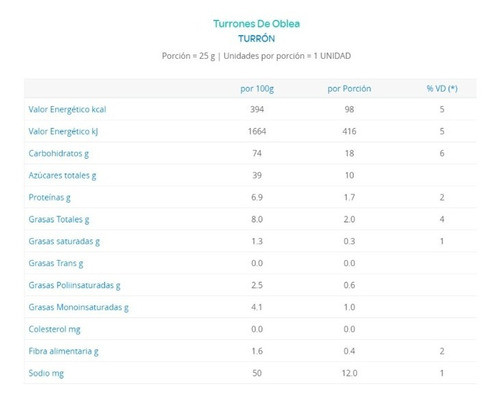Screen dimensions: 500x403
Task: Select the 'Colesterol mg' row label
Action: [54, 330]
